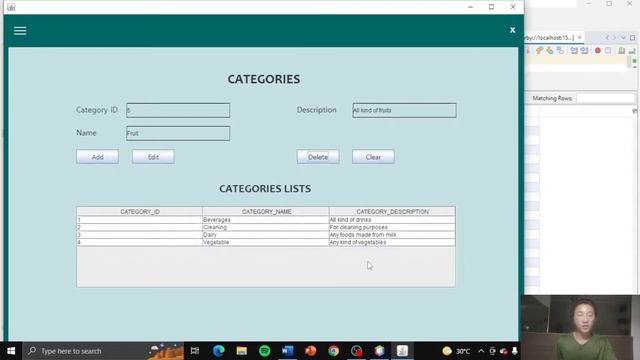Click the 'For cleaning purposes' cell
640x360 pixels.
click(x=392, y=227)
